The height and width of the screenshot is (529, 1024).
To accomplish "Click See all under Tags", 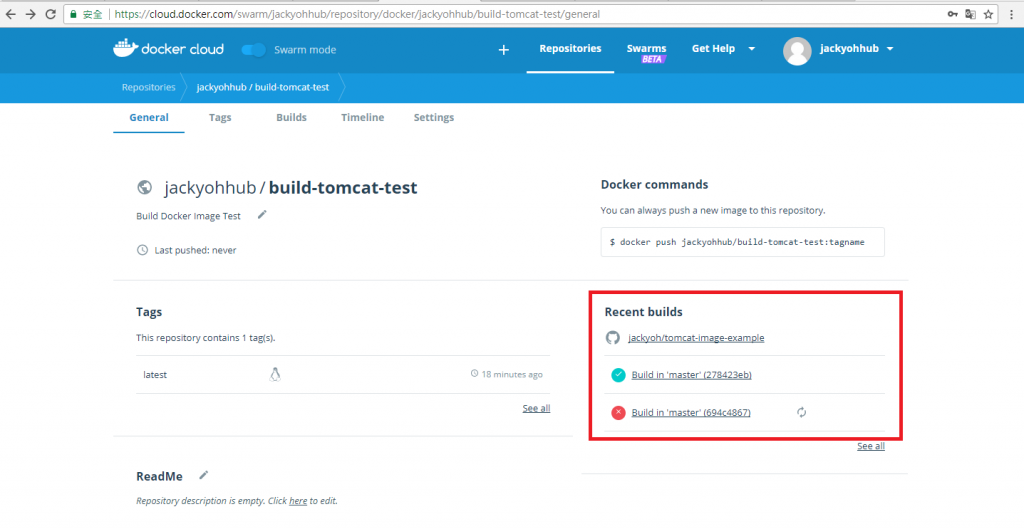I will click(536, 408).
